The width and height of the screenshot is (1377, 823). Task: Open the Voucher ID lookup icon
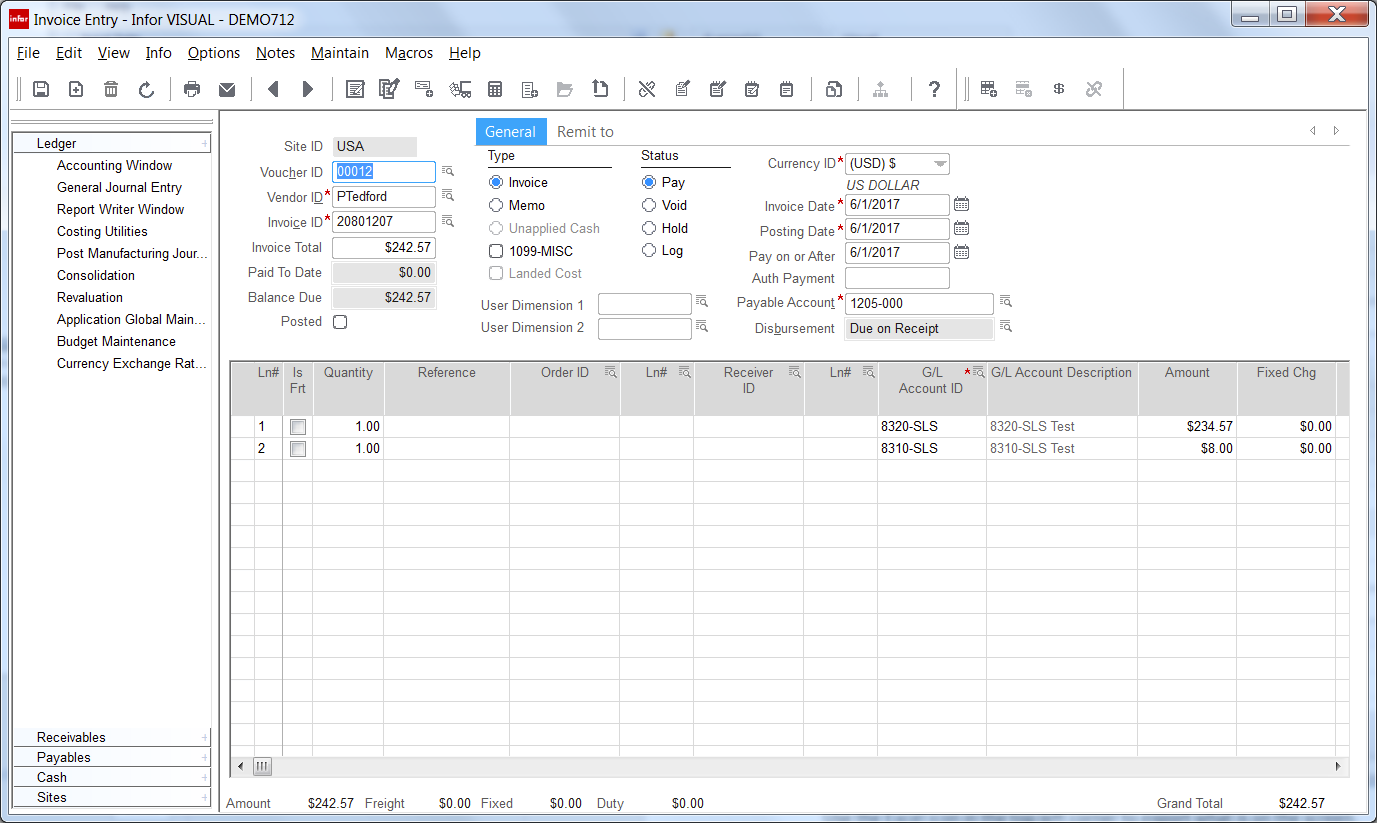point(448,172)
